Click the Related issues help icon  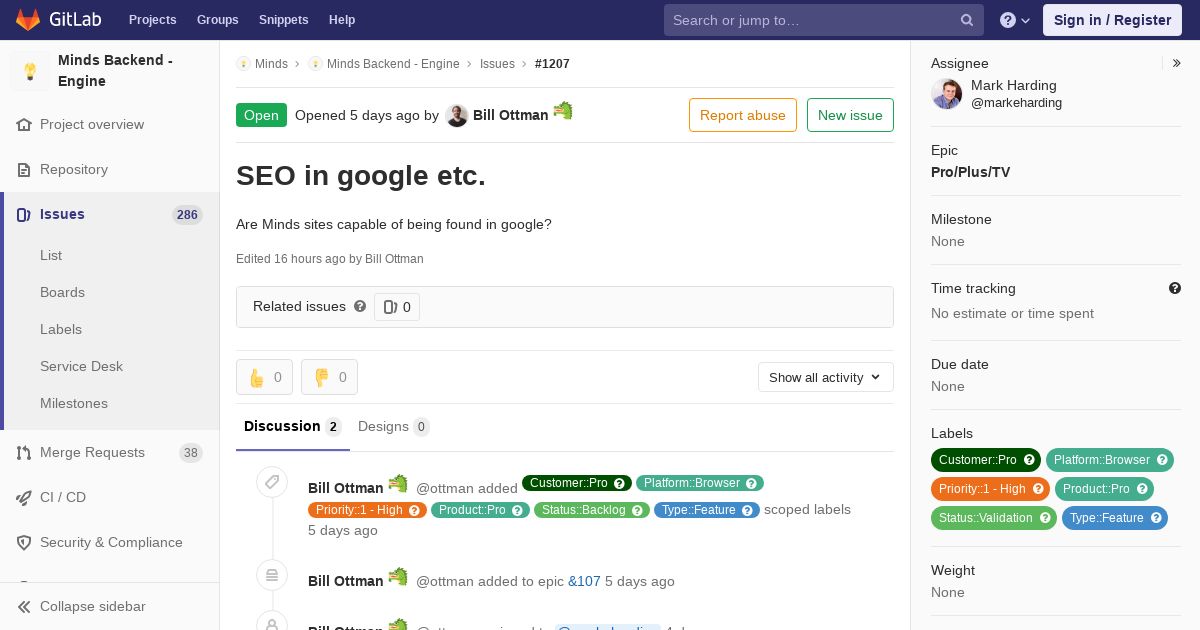360,306
